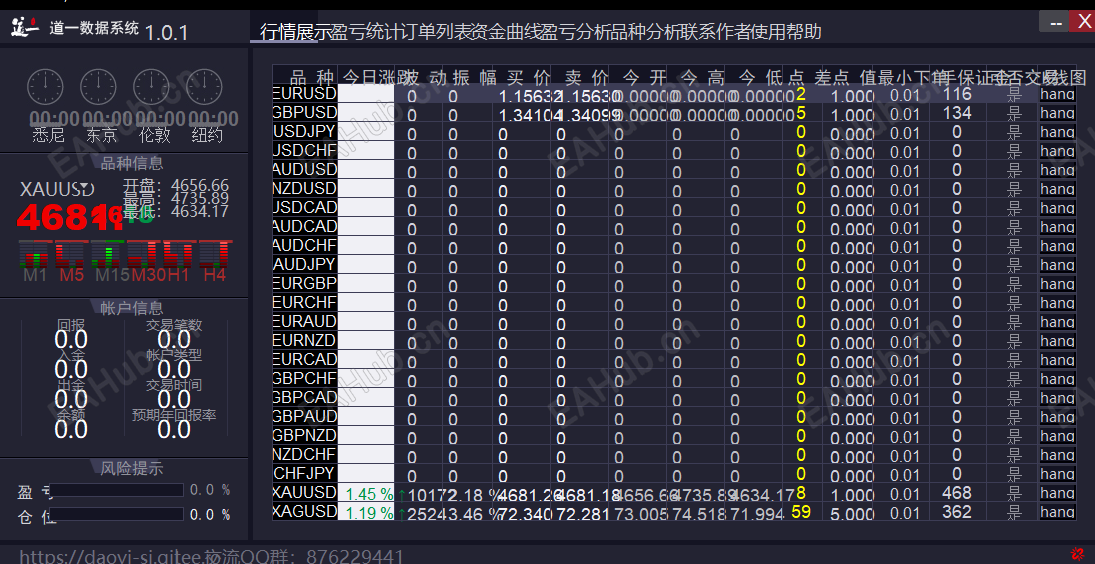Select the AUDCAD symbol cell
Viewport: 1095px width, 564px height.
(305, 226)
